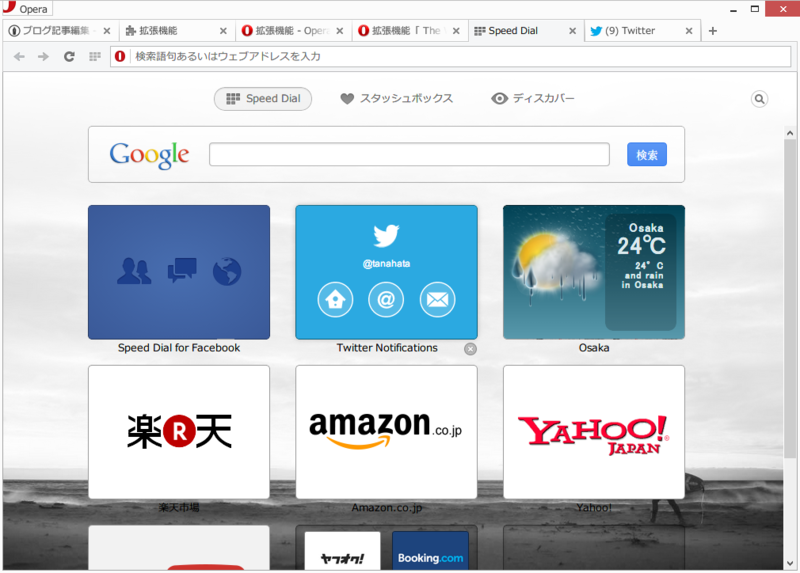Click the Twitter bird logo in the tile
This screenshot has width=800, height=573.
386,235
